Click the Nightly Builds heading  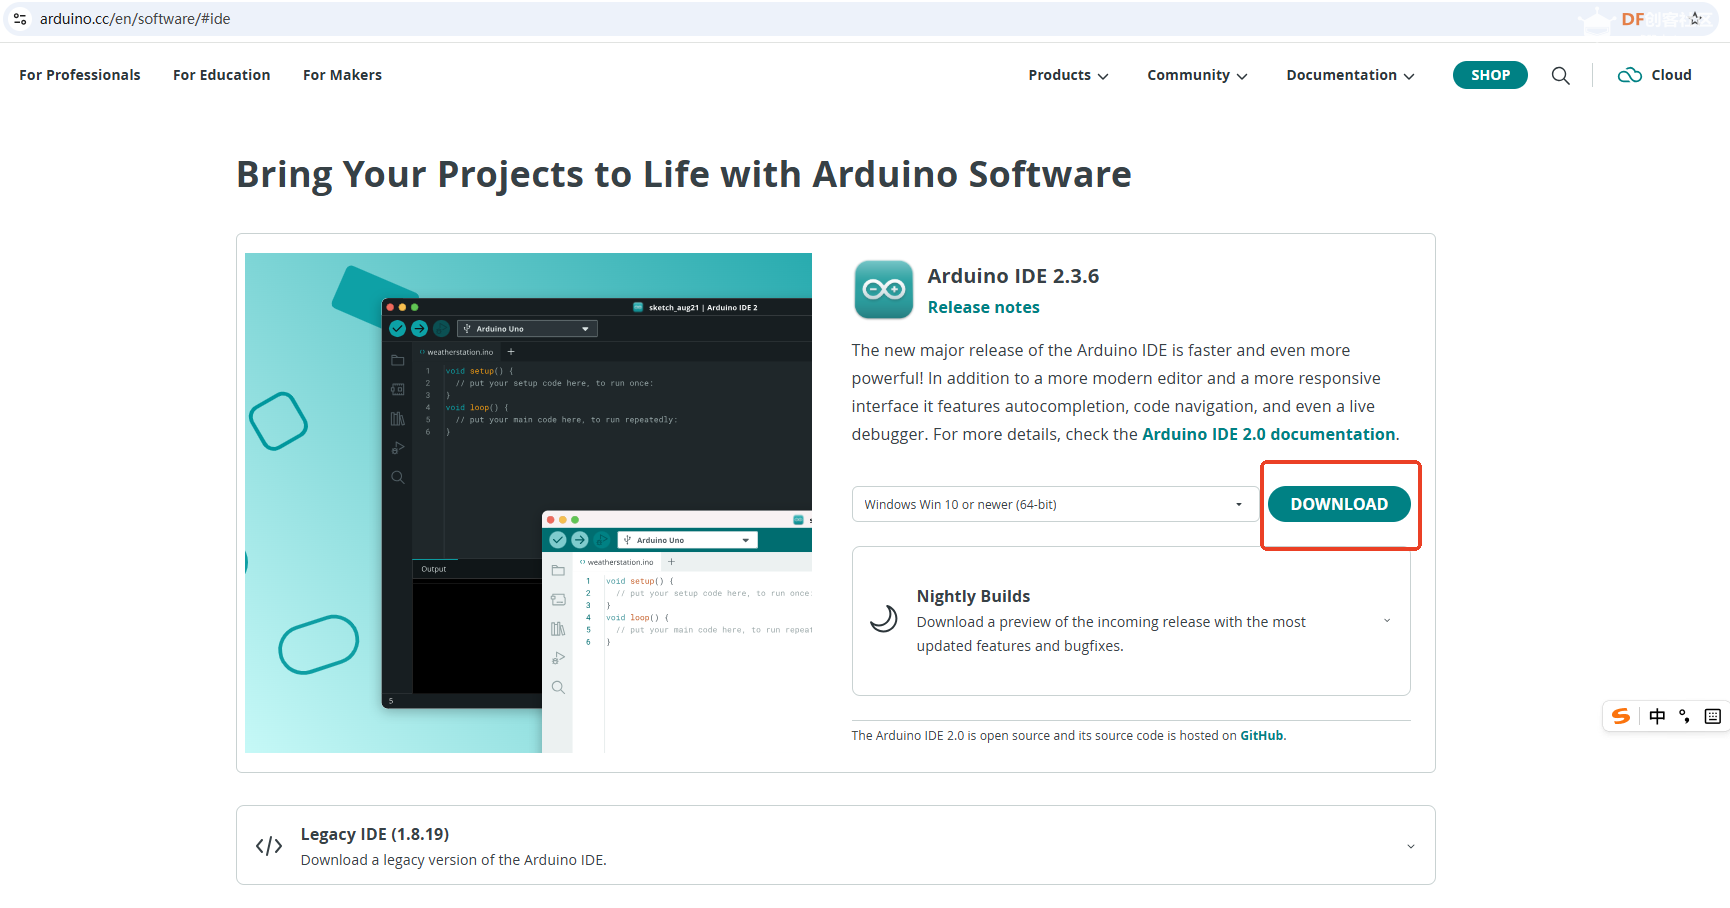point(973,596)
